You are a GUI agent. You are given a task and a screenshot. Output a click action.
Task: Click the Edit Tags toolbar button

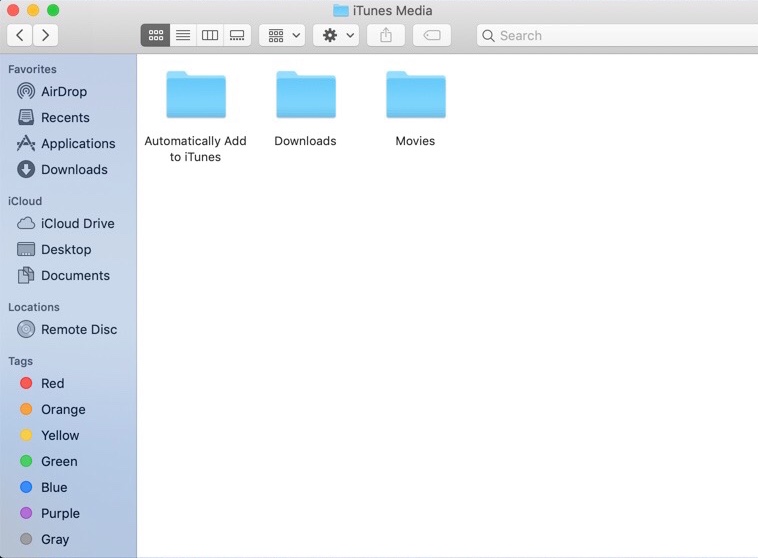pyautogui.click(x=432, y=35)
